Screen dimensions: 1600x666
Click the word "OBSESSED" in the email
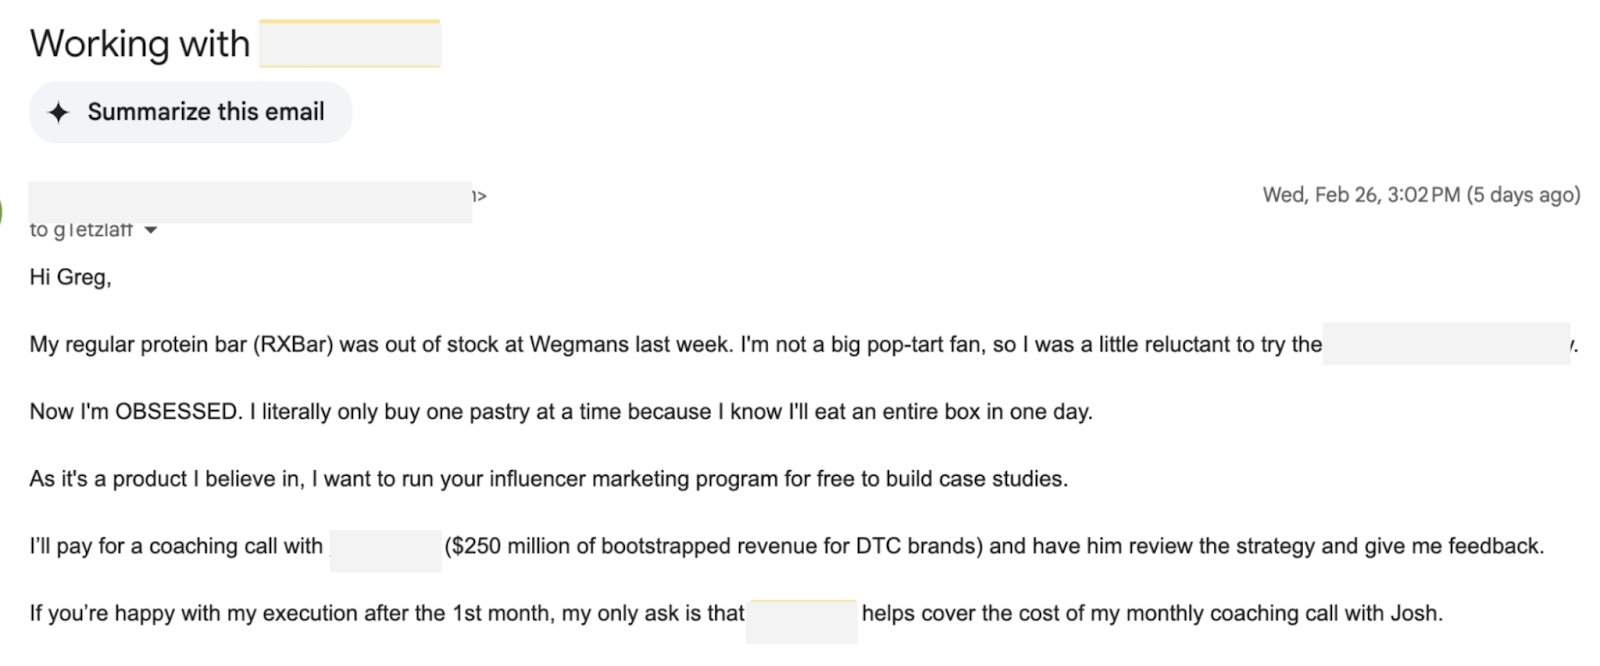tap(178, 412)
